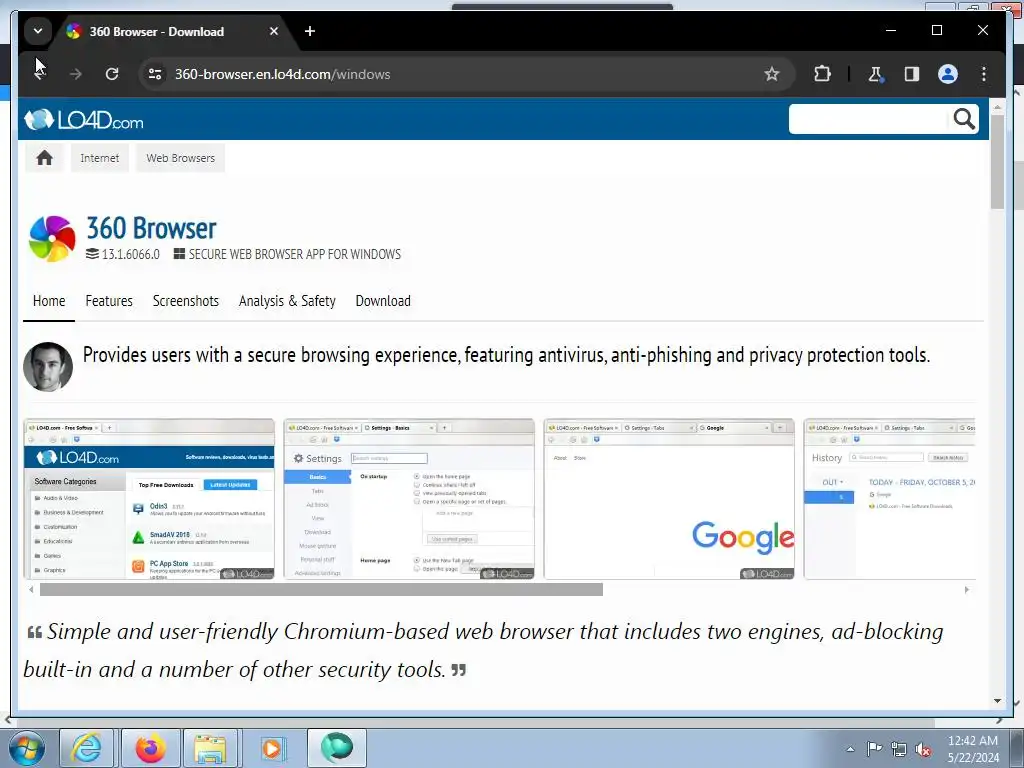Show hidden system tray icons
This screenshot has height=768, width=1024.
pyautogui.click(x=850, y=749)
